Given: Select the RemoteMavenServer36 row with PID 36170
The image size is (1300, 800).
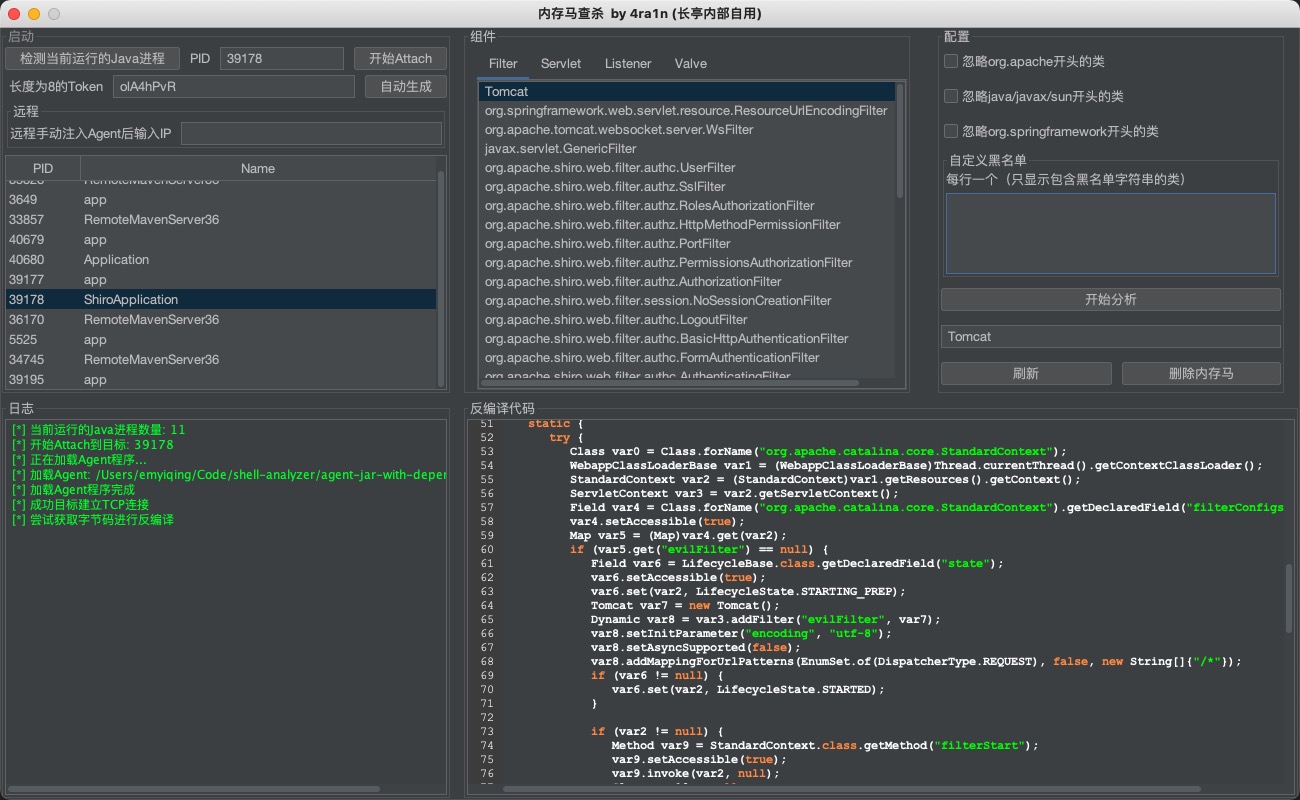Looking at the screenshot, I should pyautogui.click(x=221, y=319).
